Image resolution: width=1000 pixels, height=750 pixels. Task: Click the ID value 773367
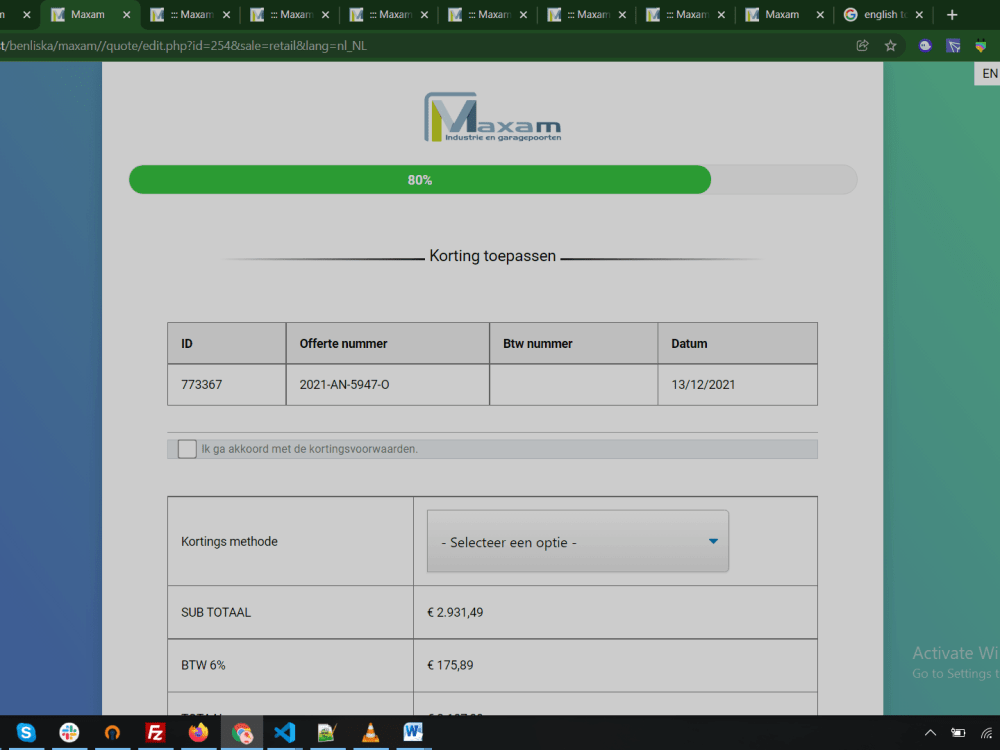pyautogui.click(x=202, y=385)
